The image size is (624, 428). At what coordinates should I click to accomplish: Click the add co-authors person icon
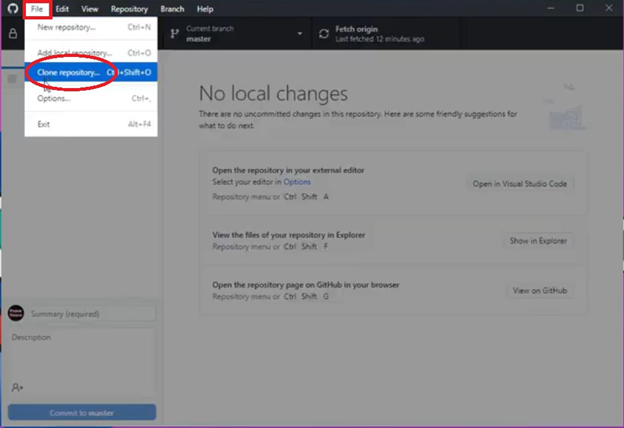click(x=17, y=387)
